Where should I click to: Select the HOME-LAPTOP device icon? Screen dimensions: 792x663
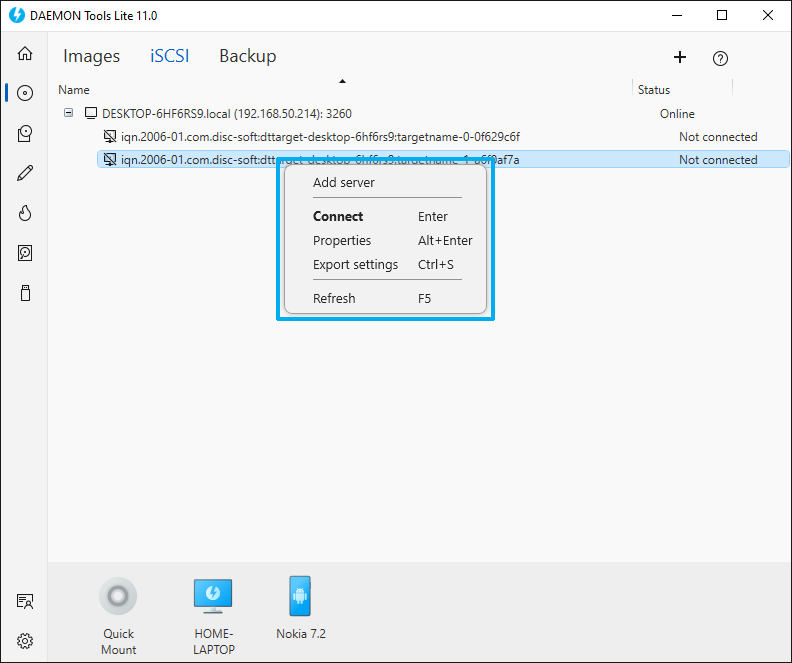(213, 596)
